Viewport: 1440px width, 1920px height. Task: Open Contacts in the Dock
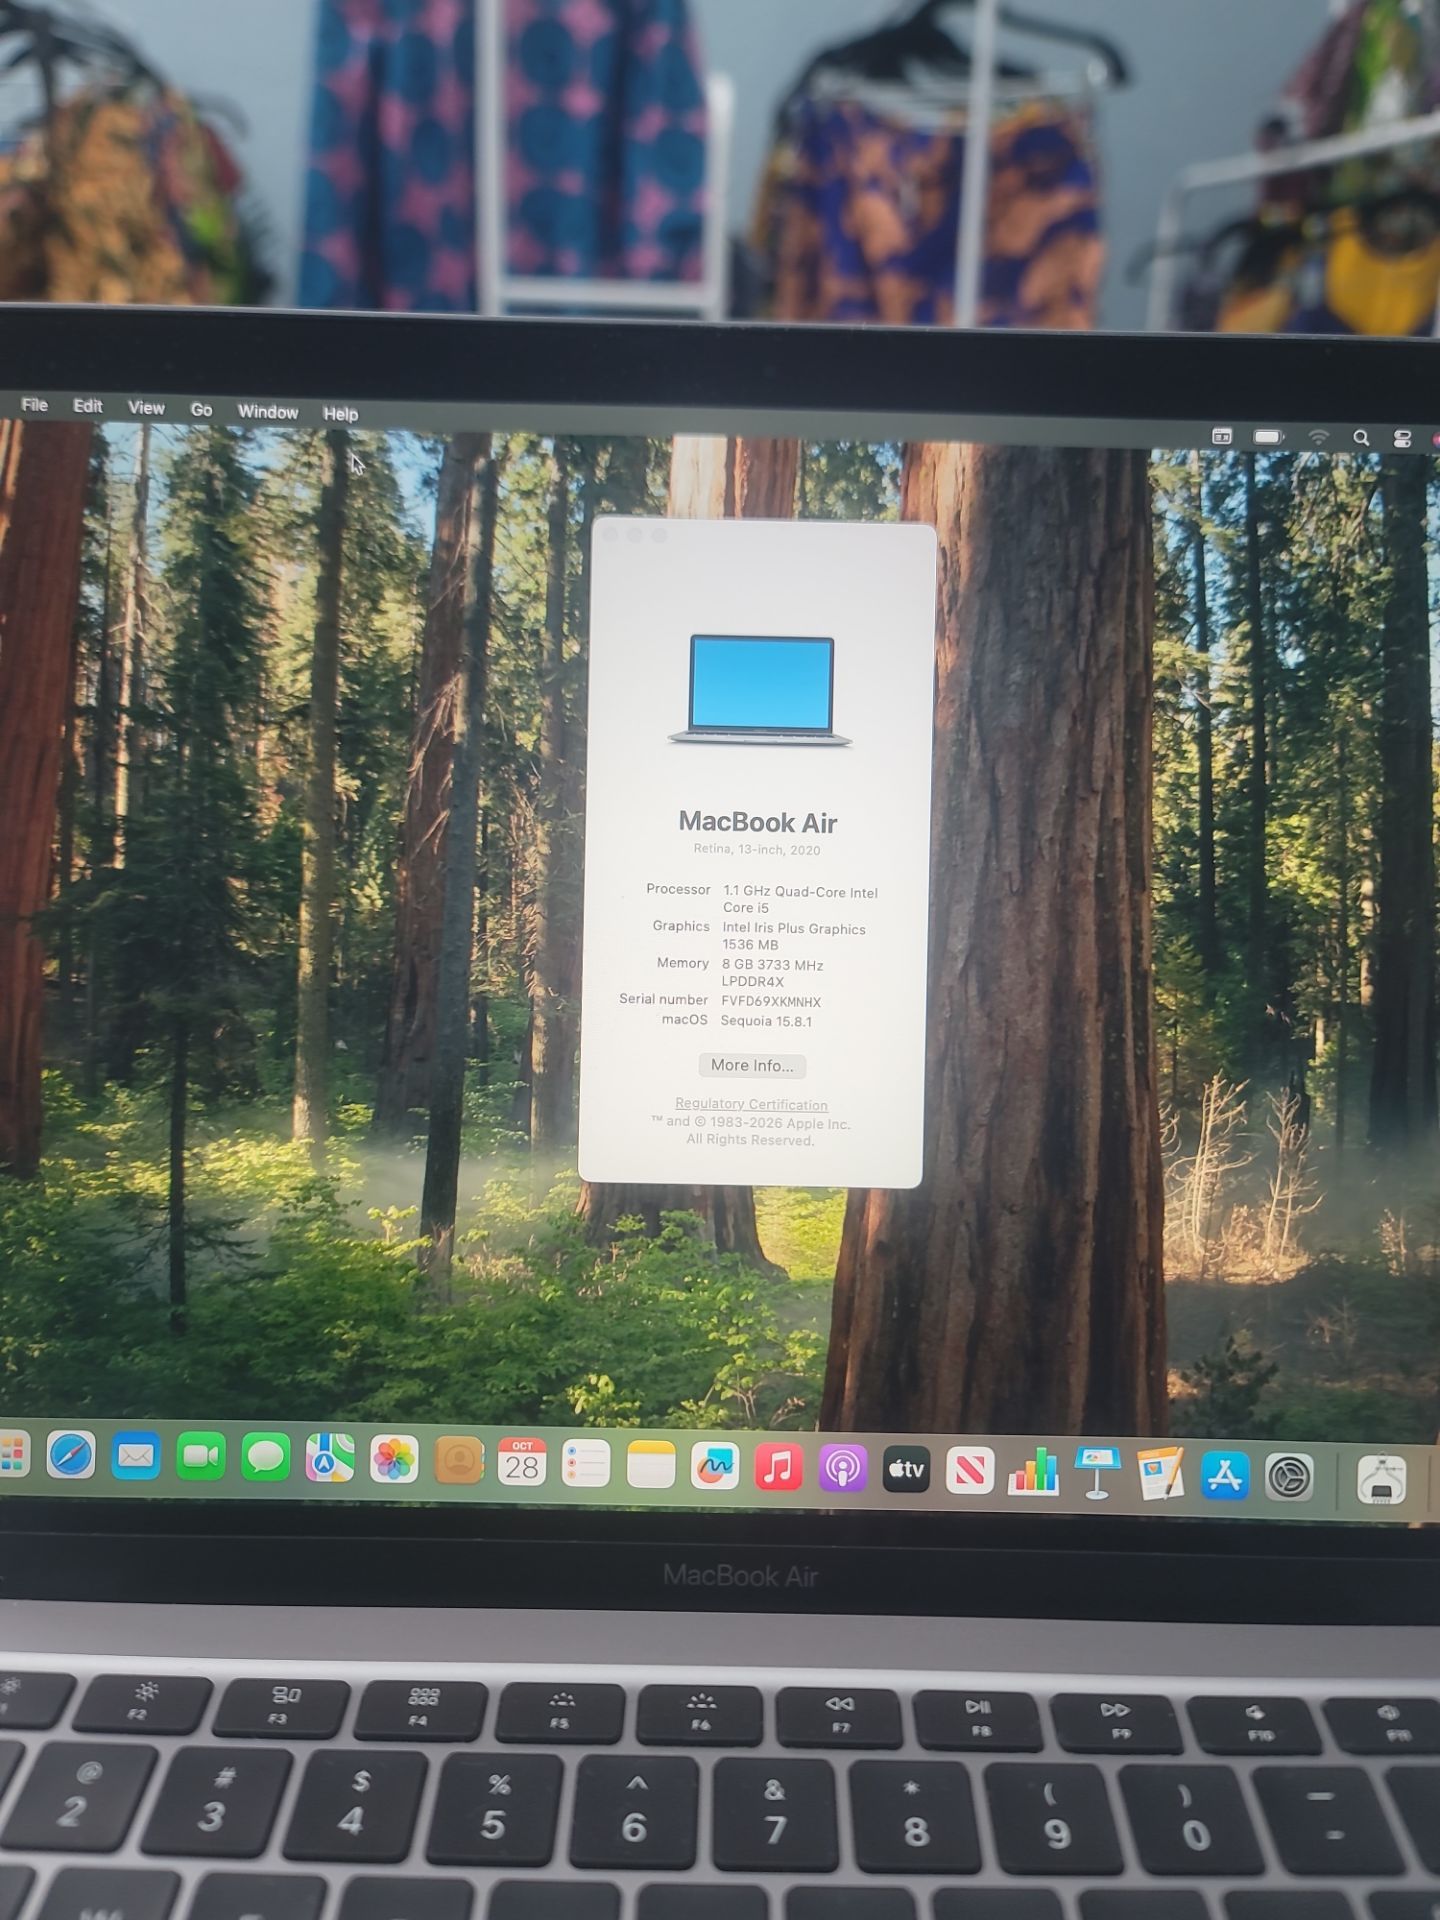point(459,1462)
